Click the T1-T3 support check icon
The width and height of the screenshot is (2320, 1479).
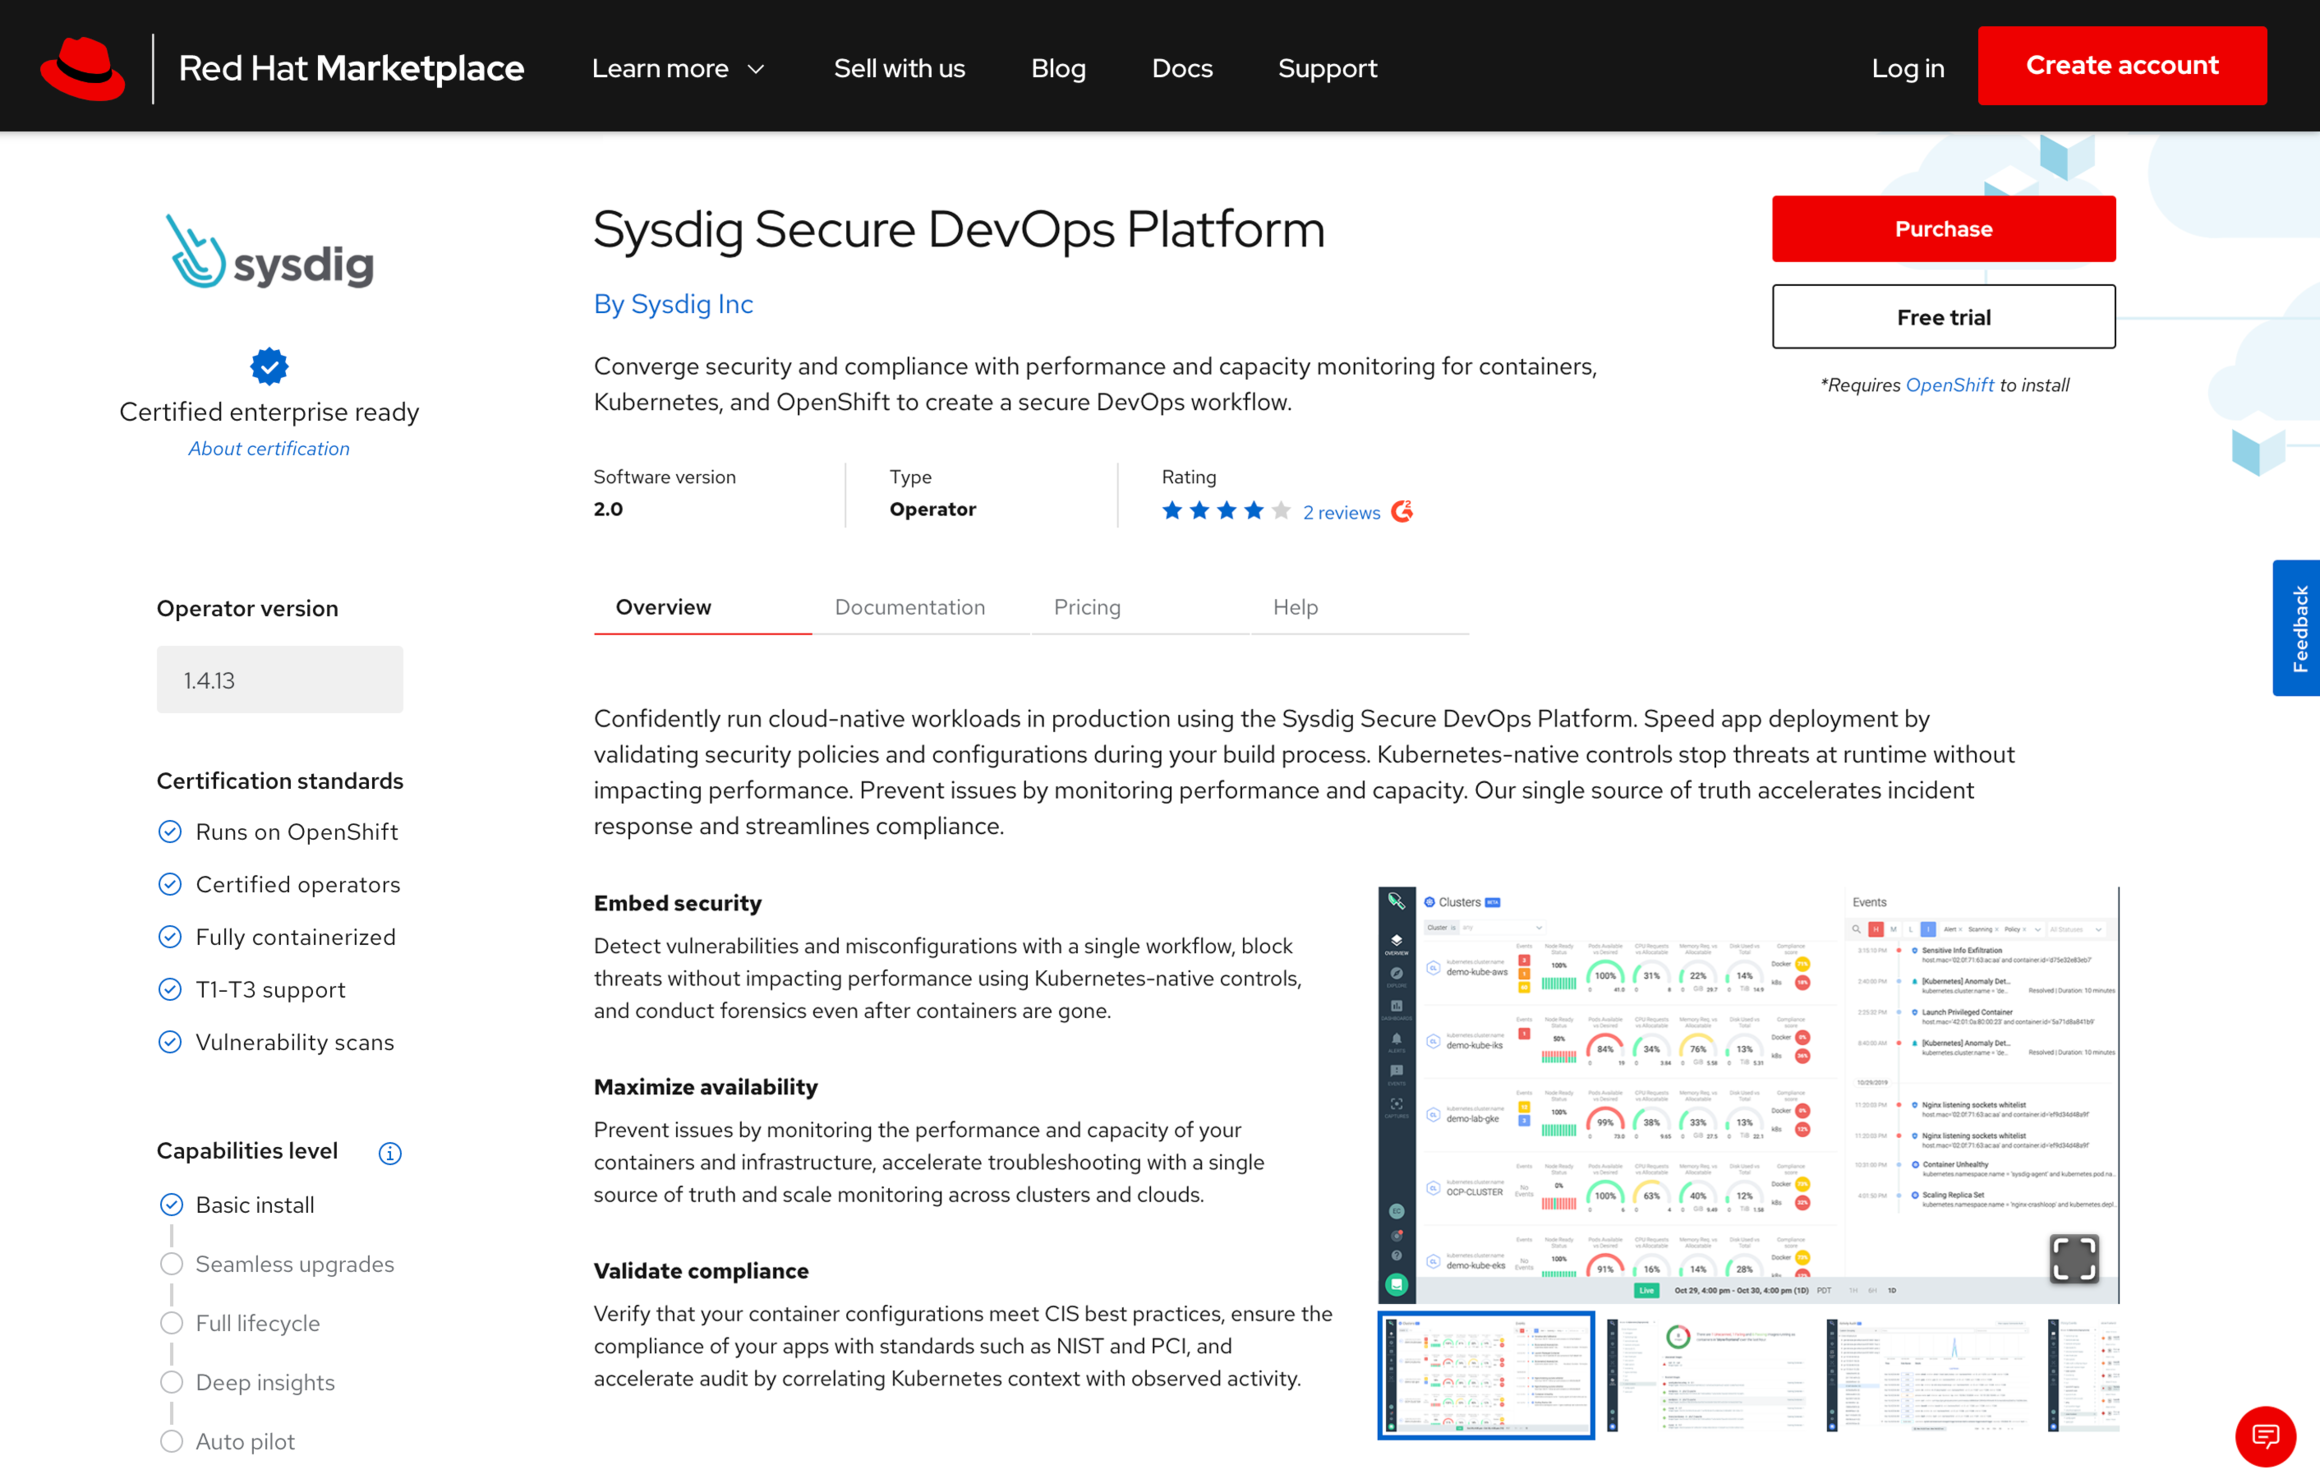pyautogui.click(x=170, y=989)
